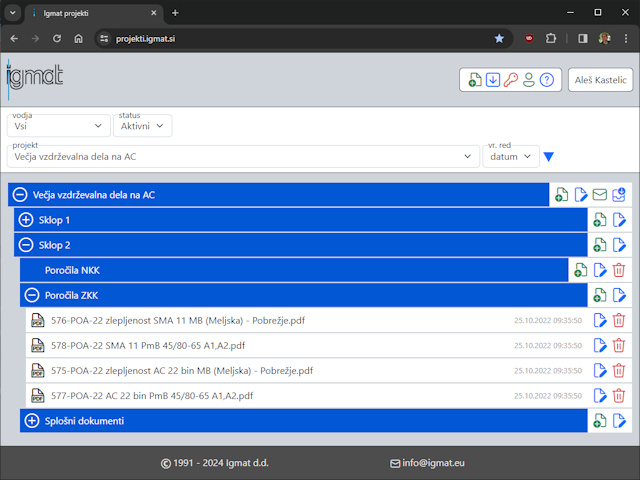Expand the Splošni dokumenti folder
Viewport: 640px width, 480px height.
pos(32,420)
